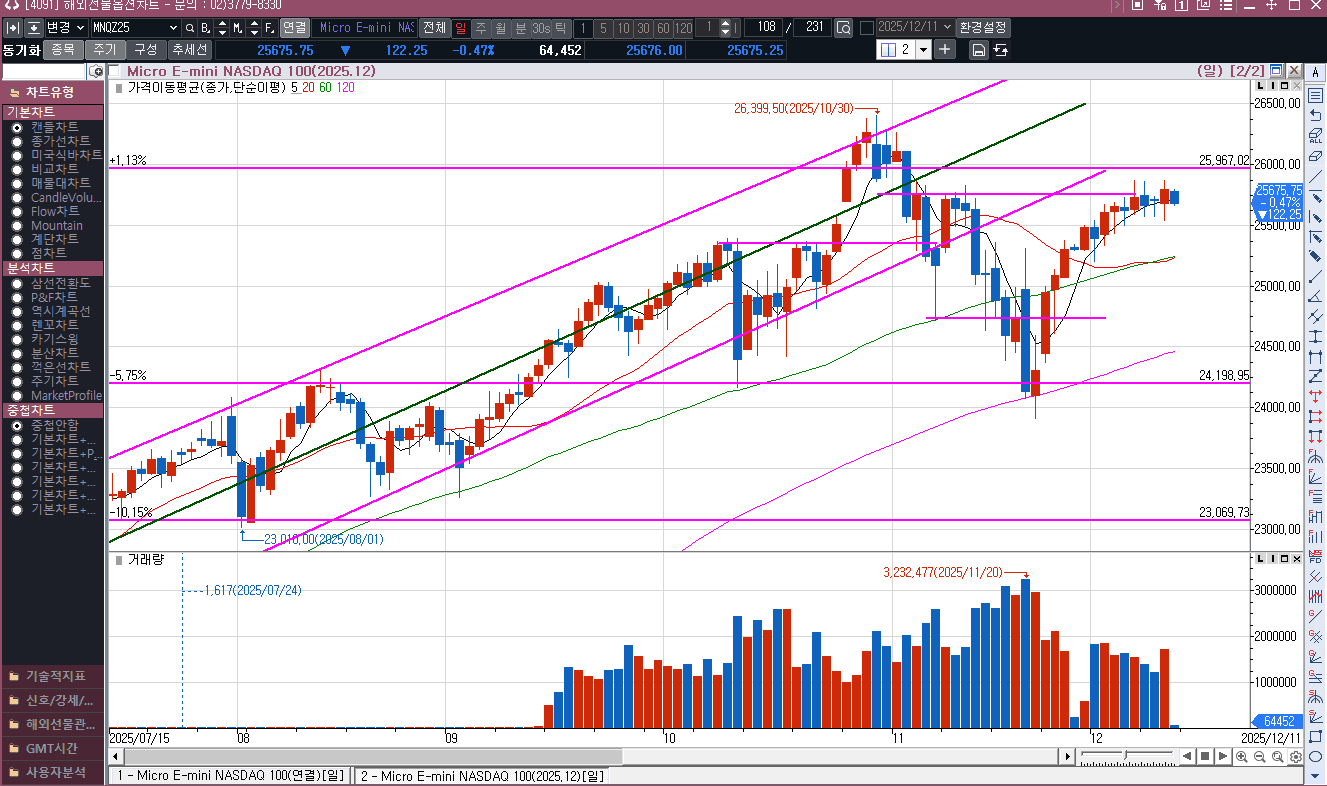Select the rectangle drawing tool
The width and height of the screenshot is (1327, 786).
(x=1315, y=736)
